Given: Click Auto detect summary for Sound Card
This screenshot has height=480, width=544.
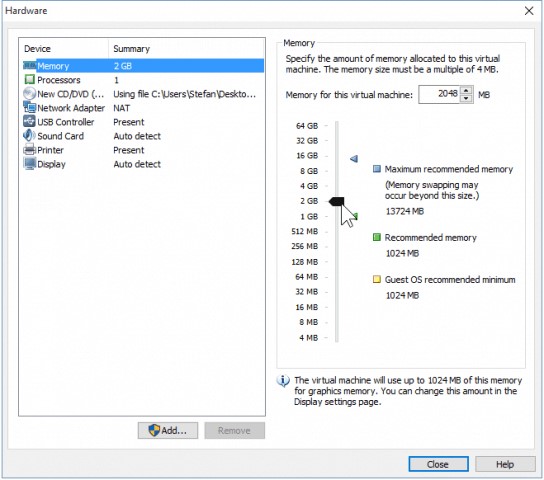Looking at the screenshot, I should coord(137,136).
